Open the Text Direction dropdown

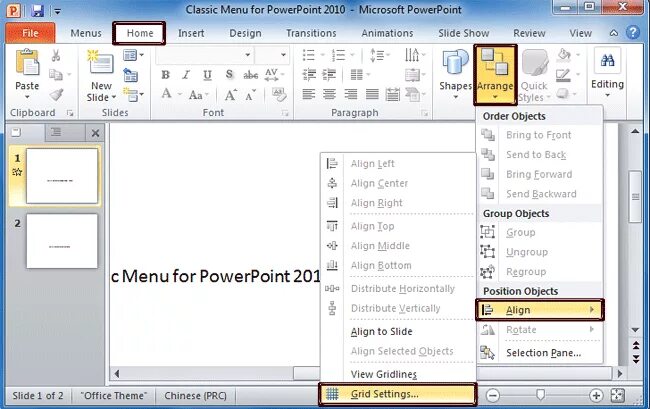415,55
